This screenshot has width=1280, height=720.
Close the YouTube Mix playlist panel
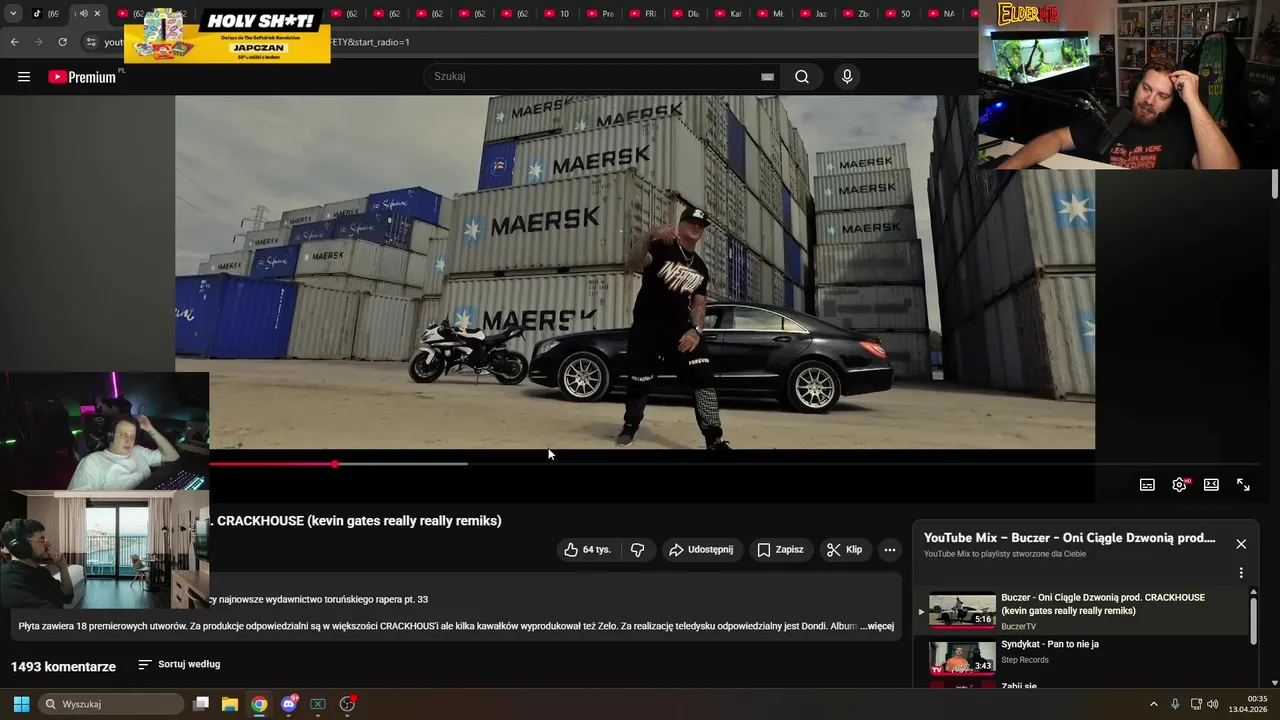(x=1241, y=544)
